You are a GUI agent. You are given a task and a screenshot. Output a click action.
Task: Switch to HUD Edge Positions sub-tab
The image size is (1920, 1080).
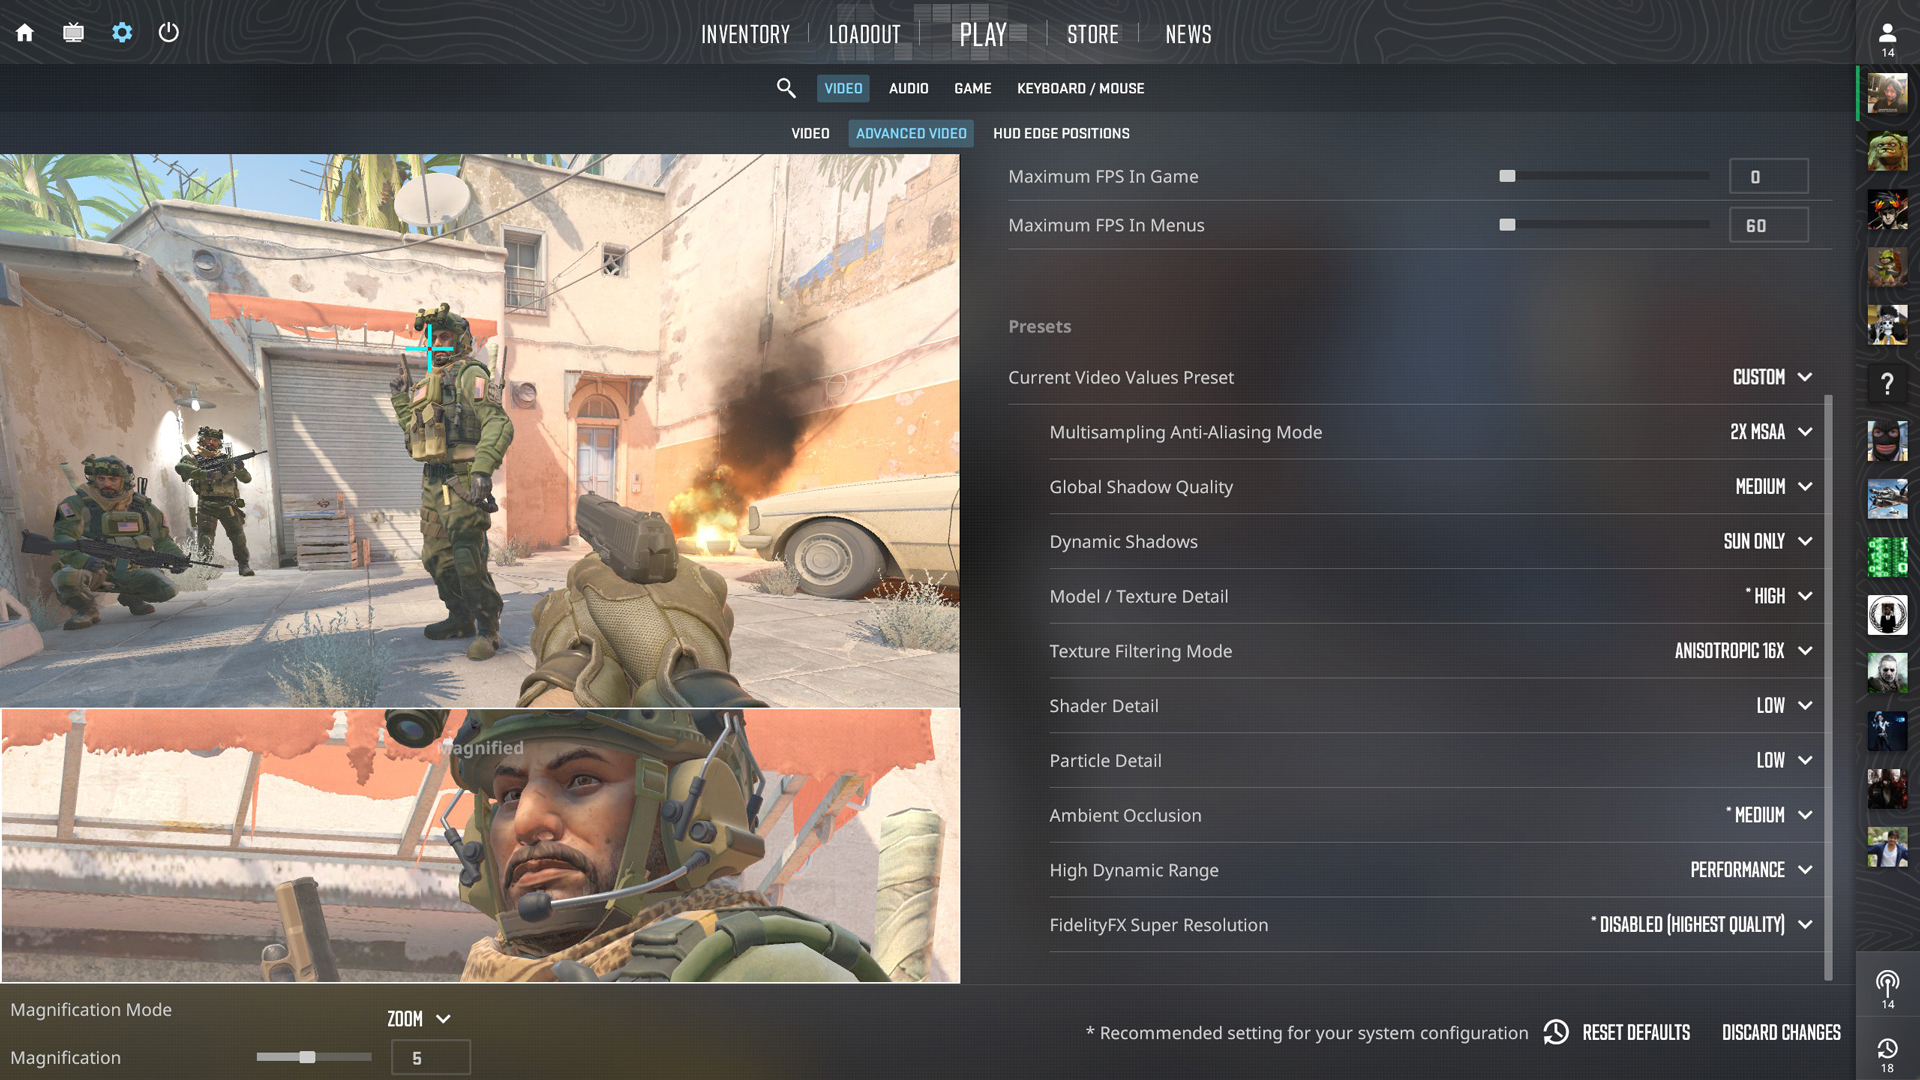point(1061,133)
